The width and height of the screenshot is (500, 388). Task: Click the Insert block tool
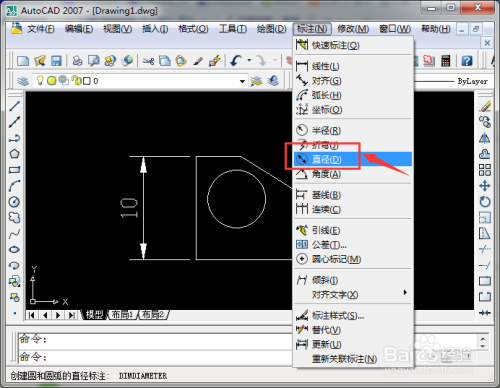coord(14,282)
